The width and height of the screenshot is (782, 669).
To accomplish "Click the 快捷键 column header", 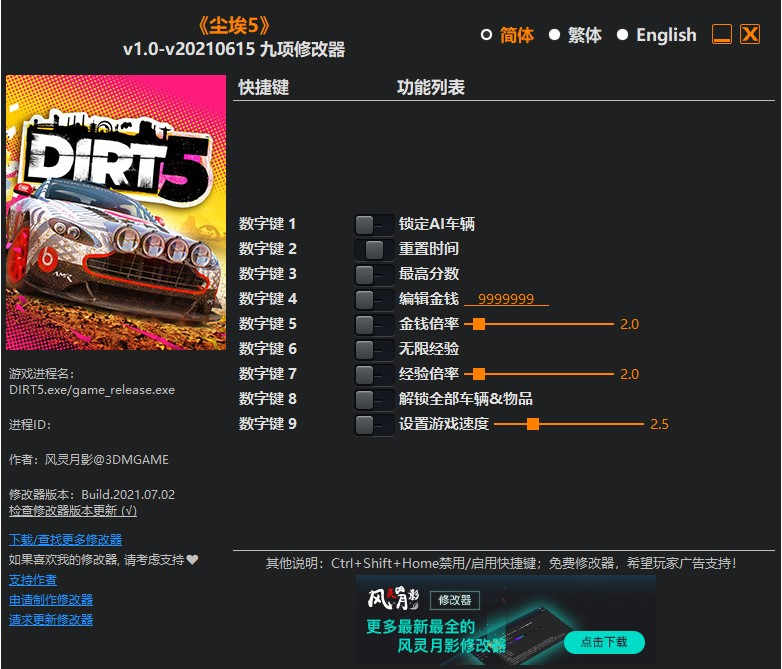I will pos(264,87).
